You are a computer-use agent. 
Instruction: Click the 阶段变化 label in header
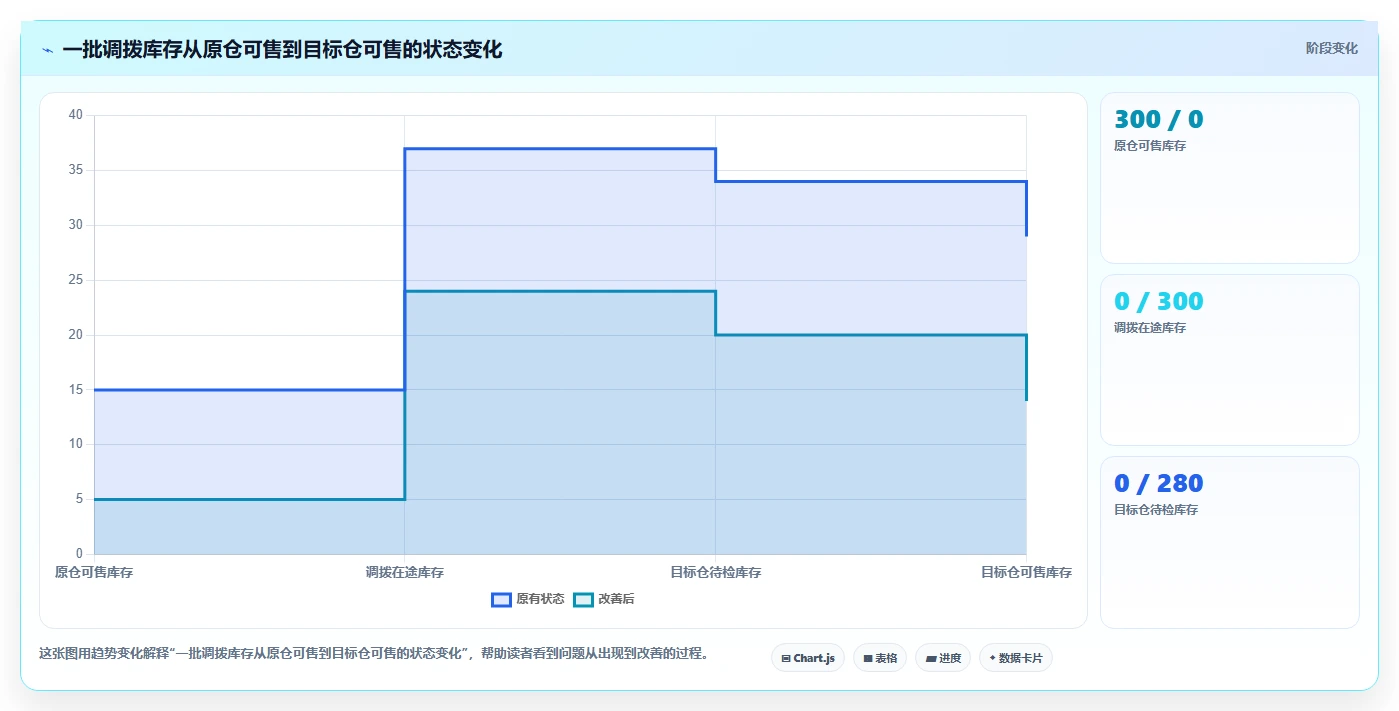1332,48
